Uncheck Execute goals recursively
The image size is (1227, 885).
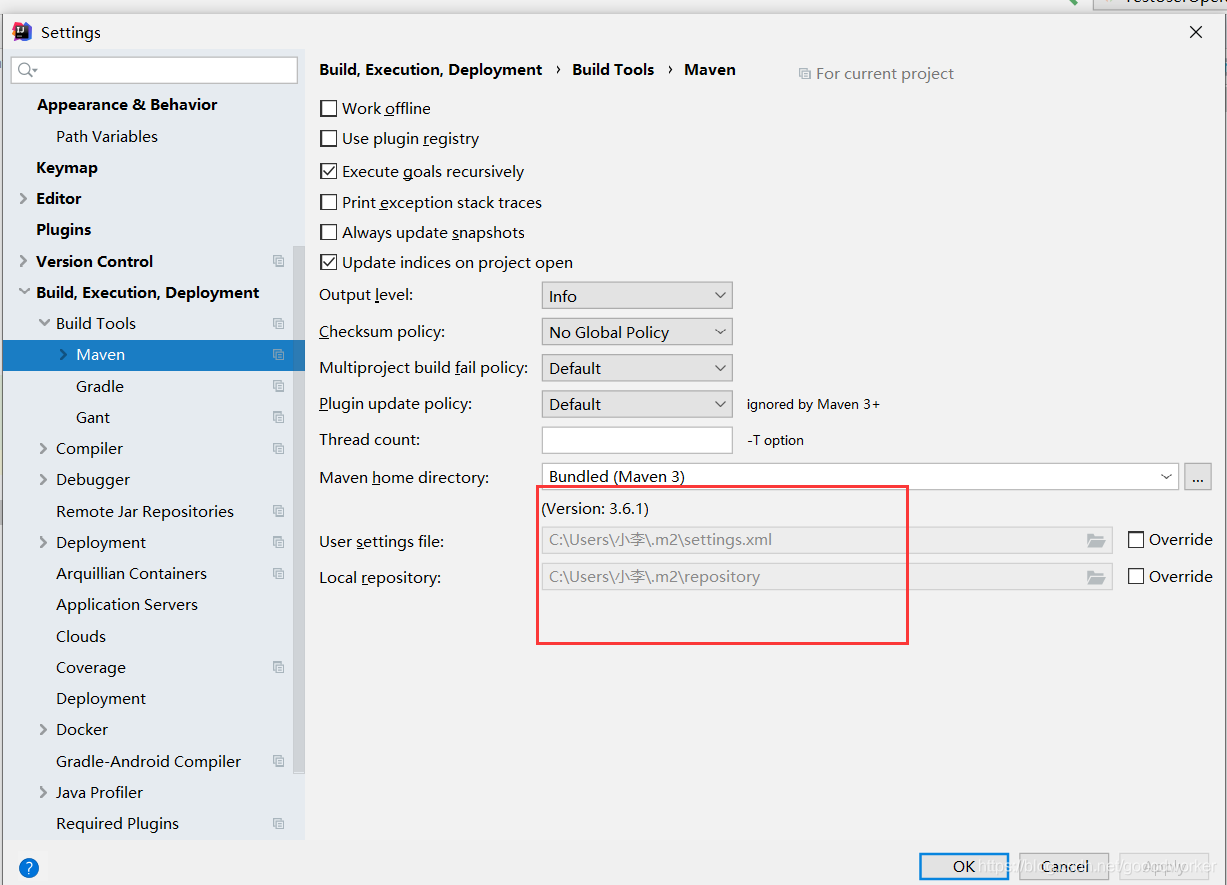[328, 171]
